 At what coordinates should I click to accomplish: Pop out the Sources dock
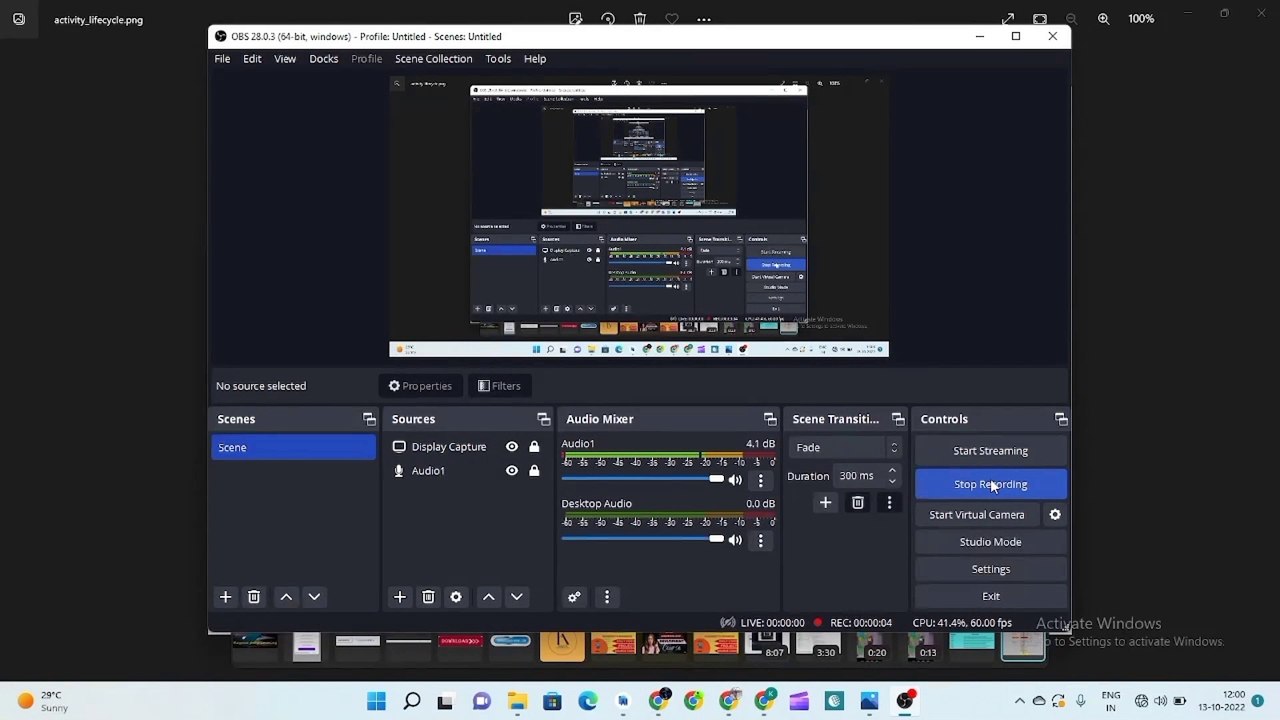(543, 419)
